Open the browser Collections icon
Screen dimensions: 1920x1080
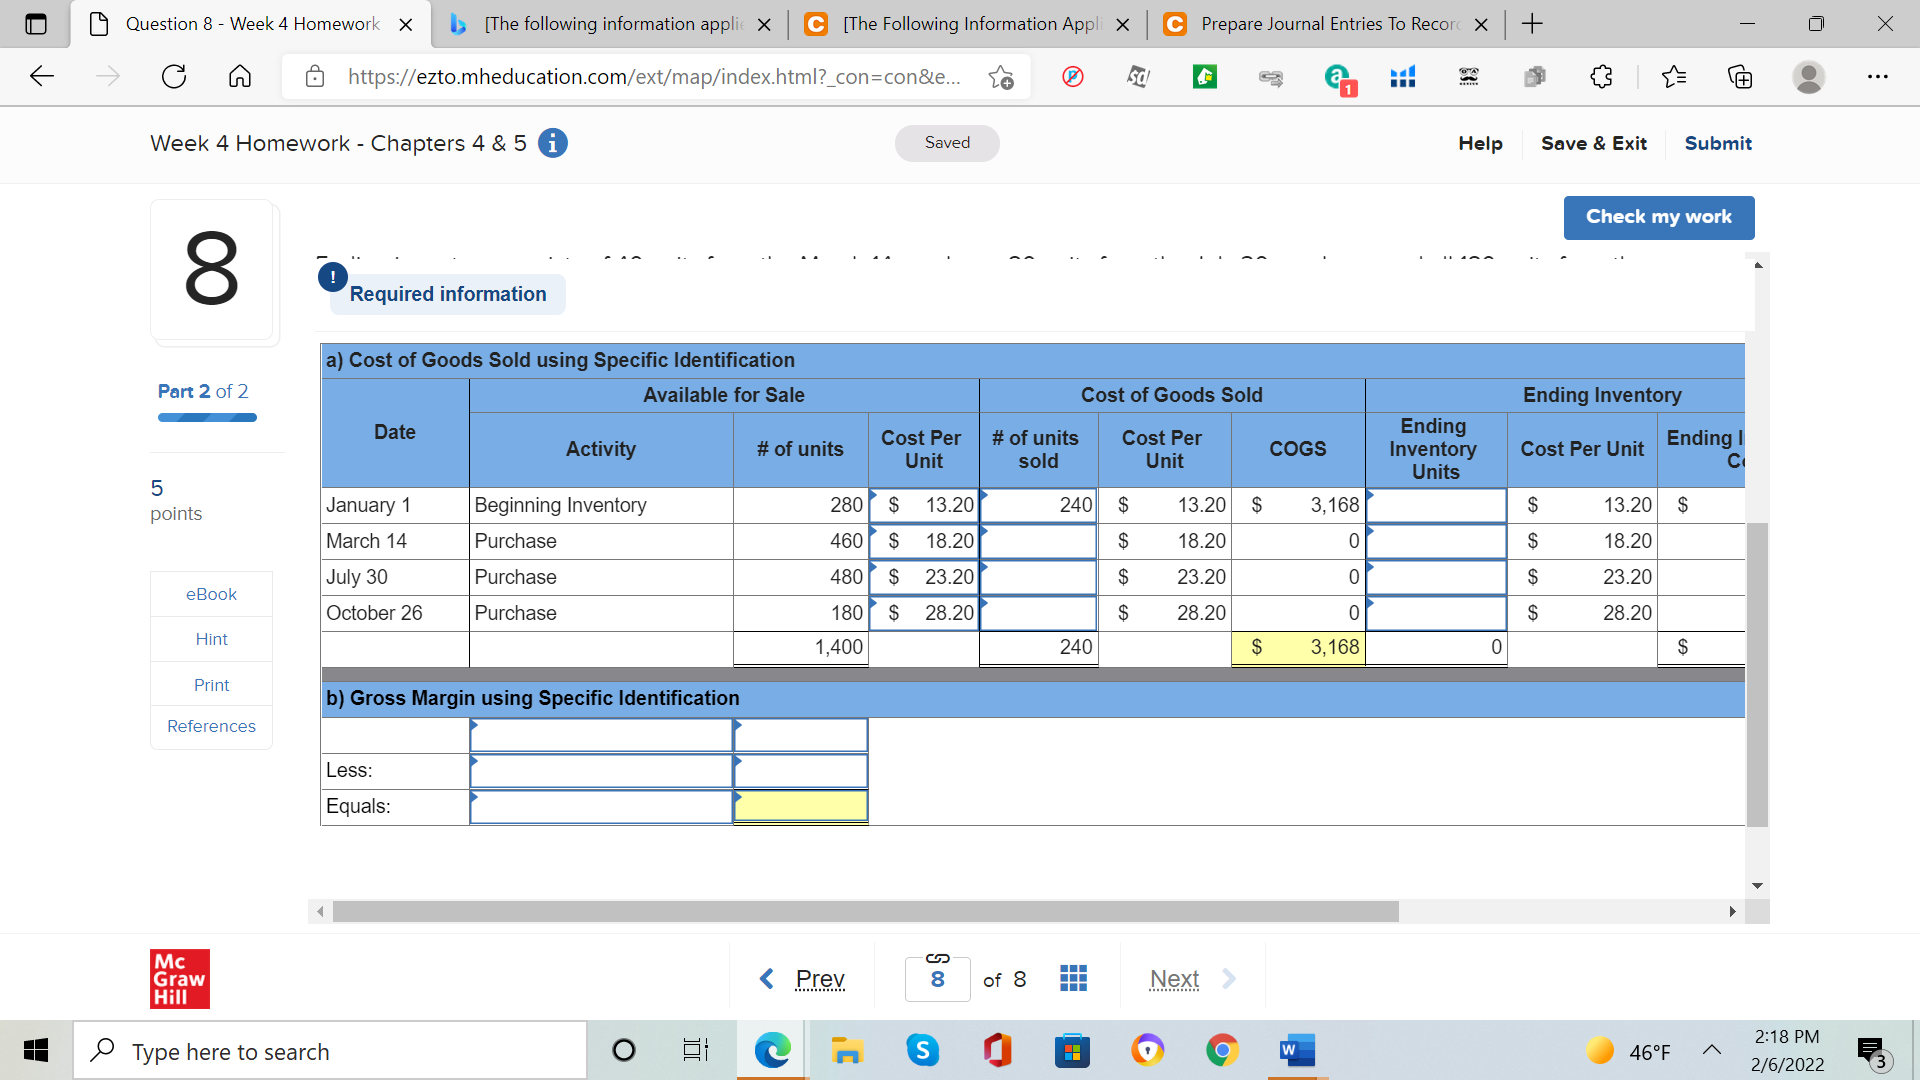[1740, 76]
